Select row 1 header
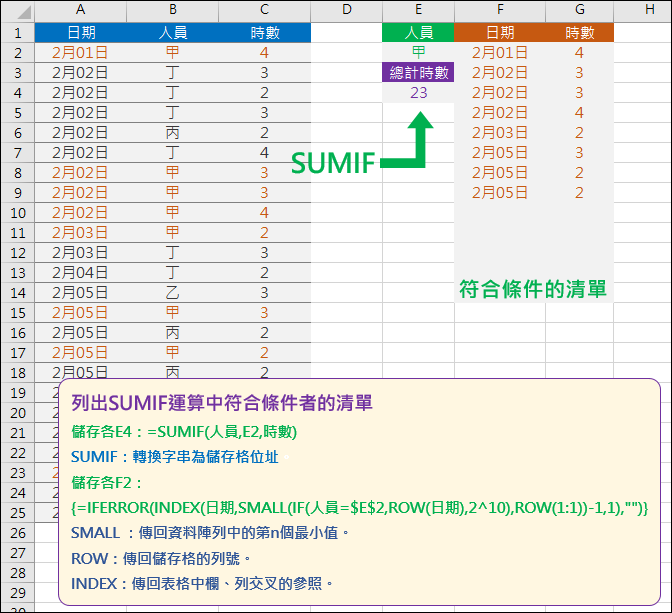The width and height of the screenshot is (672, 613). (18, 33)
